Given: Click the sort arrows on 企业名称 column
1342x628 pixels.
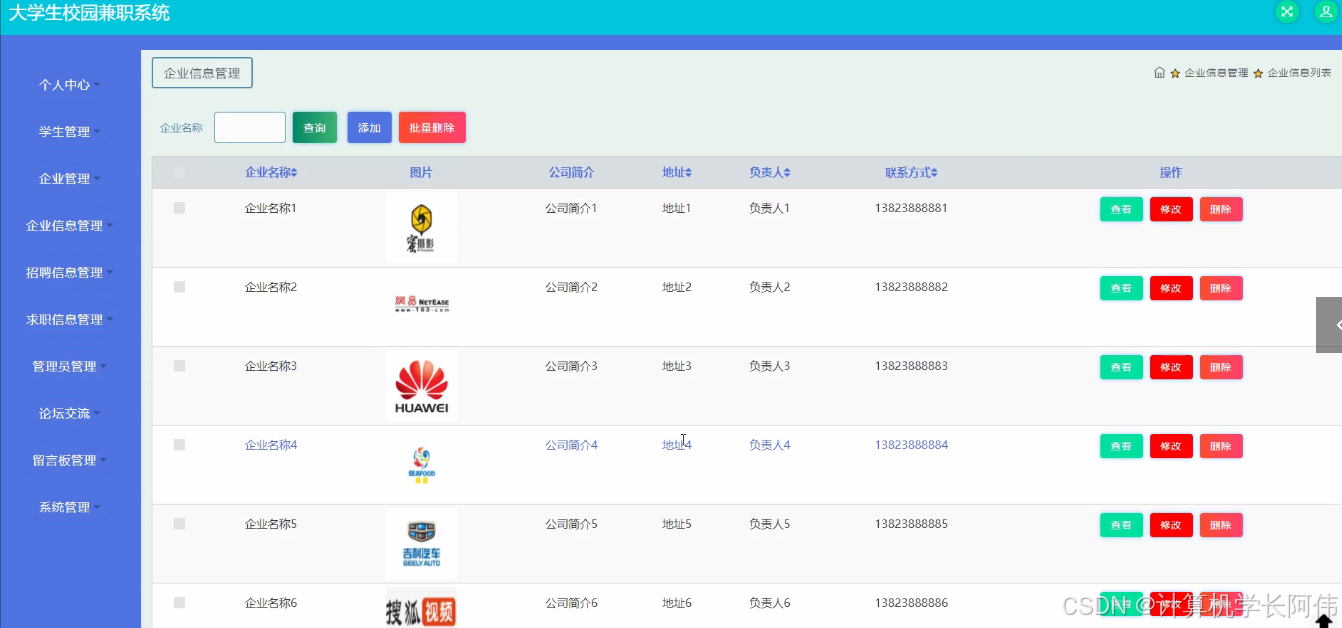Looking at the screenshot, I should pyautogui.click(x=294, y=173).
